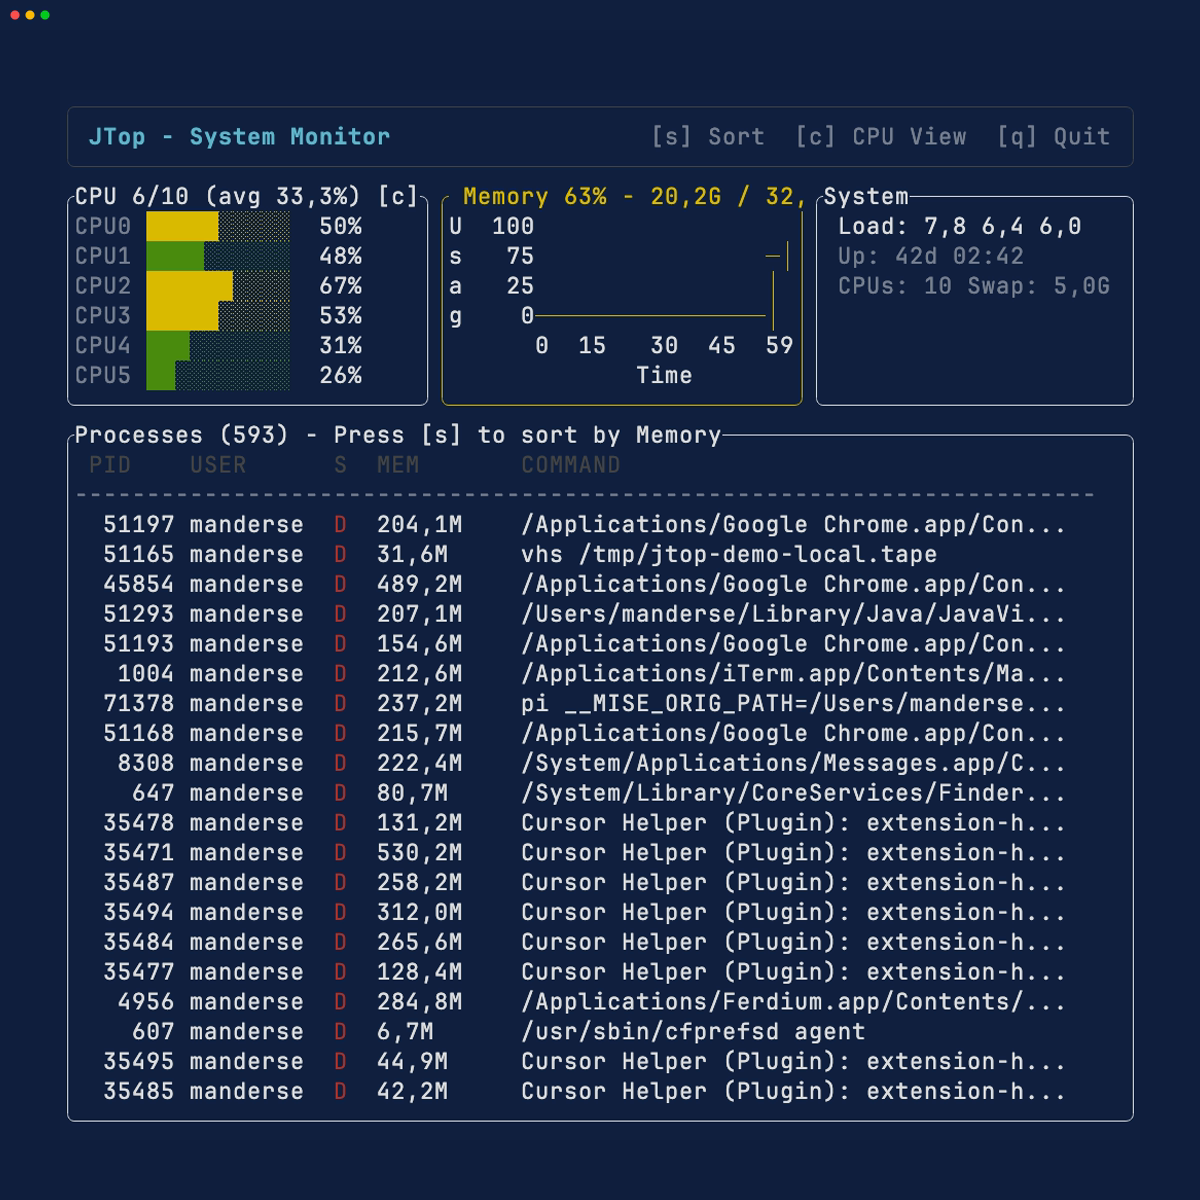Select the pi __MISE_ORIG_PATH process row

(x=585, y=704)
